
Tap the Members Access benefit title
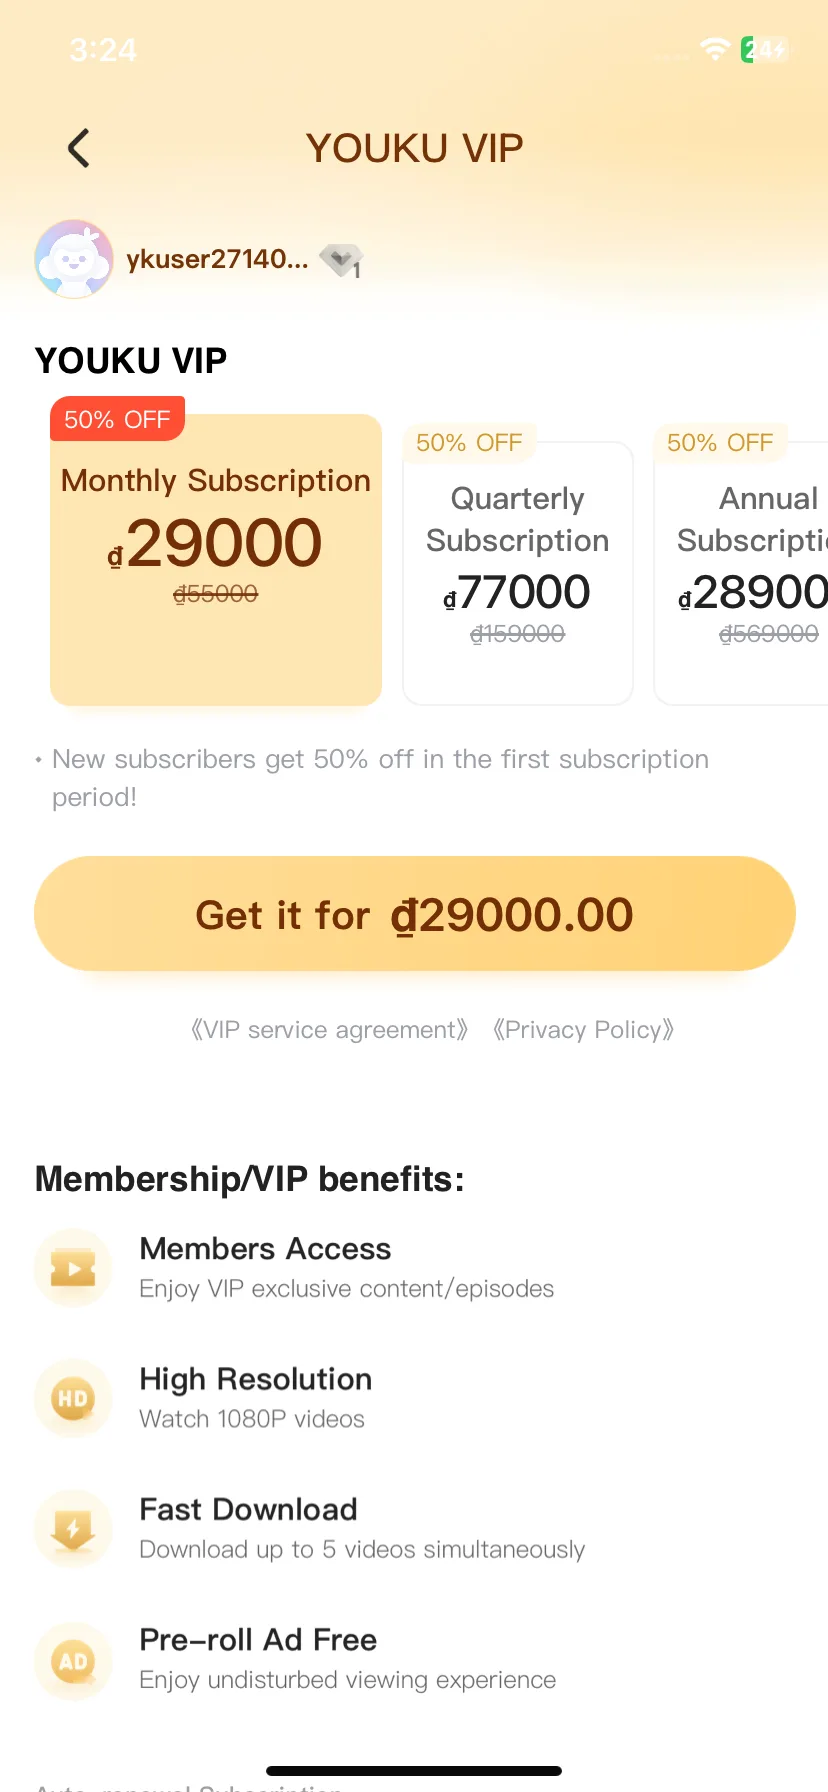pos(265,1249)
